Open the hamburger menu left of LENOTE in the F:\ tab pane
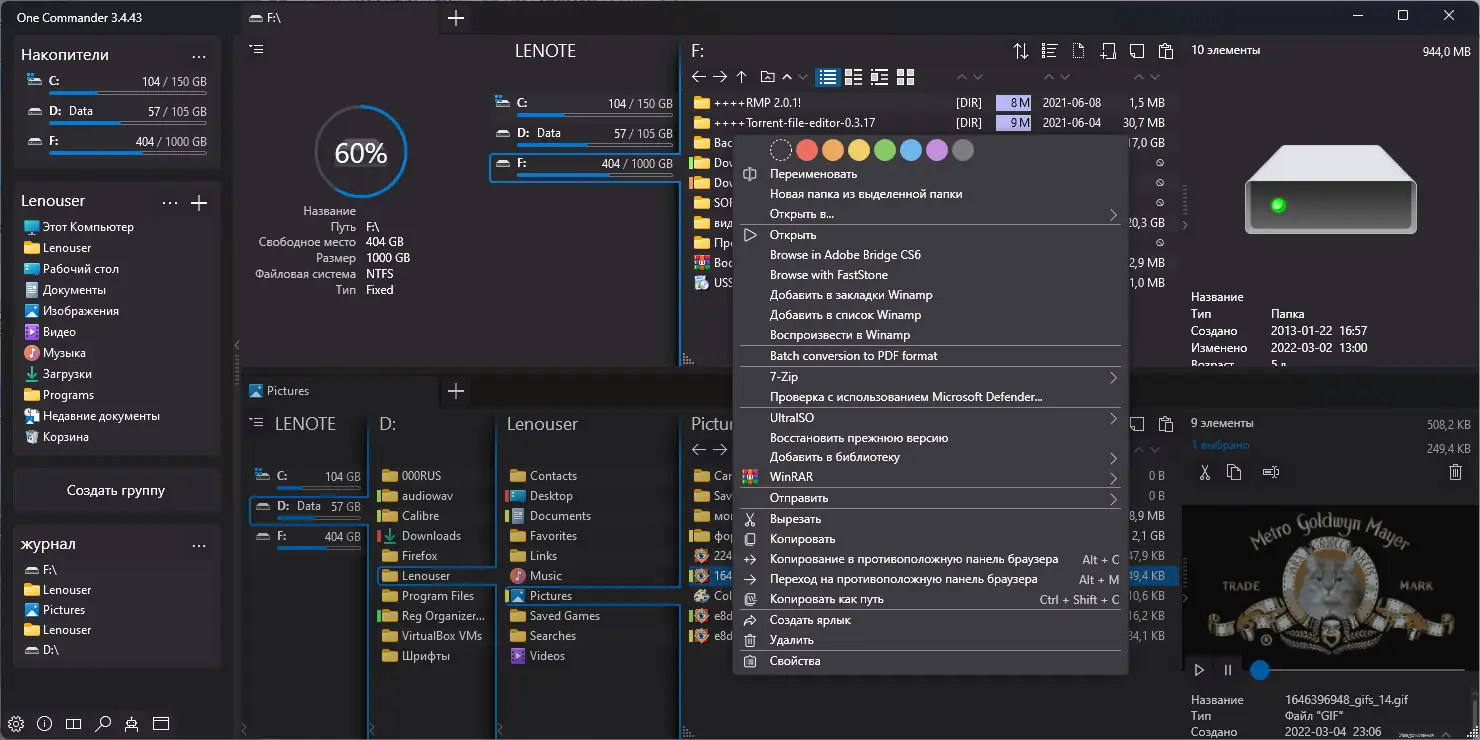 [x=257, y=48]
